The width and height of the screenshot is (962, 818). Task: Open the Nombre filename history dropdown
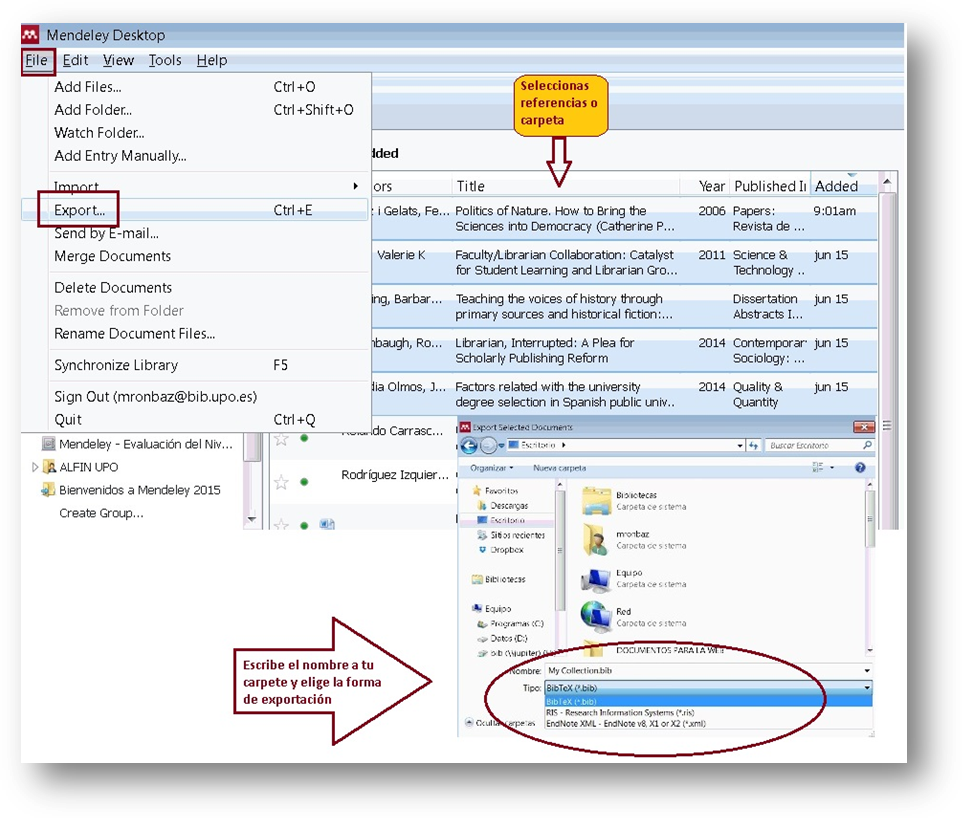(x=867, y=671)
